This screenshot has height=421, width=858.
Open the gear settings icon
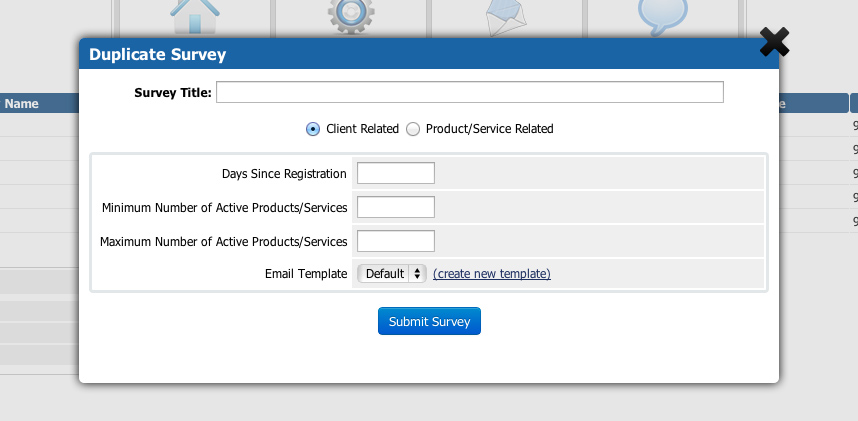pos(351,17)
